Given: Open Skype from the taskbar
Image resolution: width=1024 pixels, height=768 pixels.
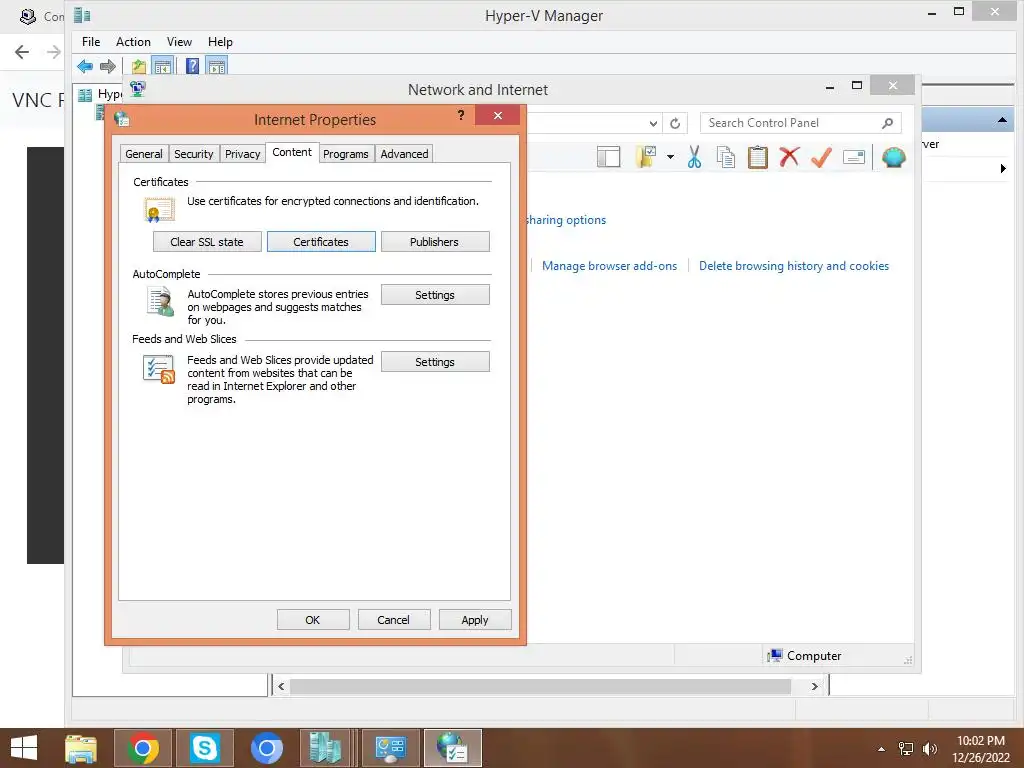Looking at the screenshot, I should tap(204, 748).
